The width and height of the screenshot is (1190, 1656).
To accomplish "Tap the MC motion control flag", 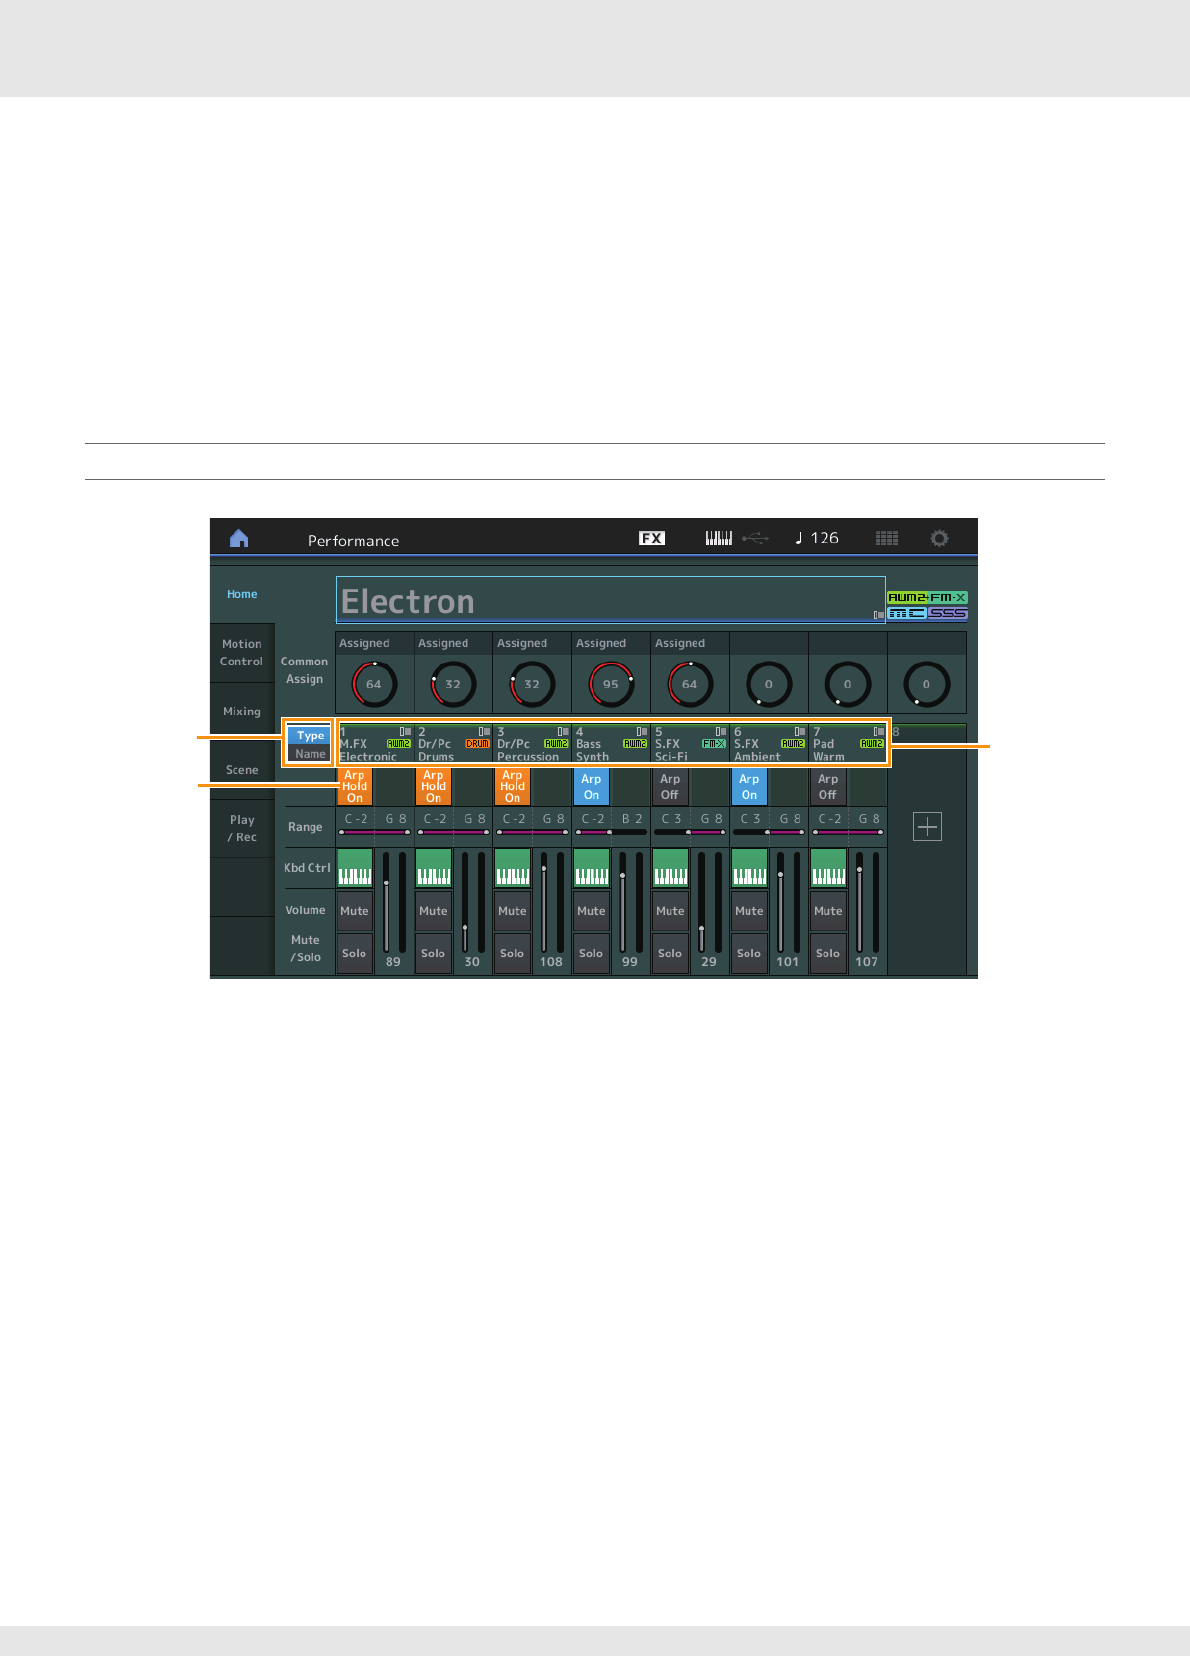I will coord(907,613).
